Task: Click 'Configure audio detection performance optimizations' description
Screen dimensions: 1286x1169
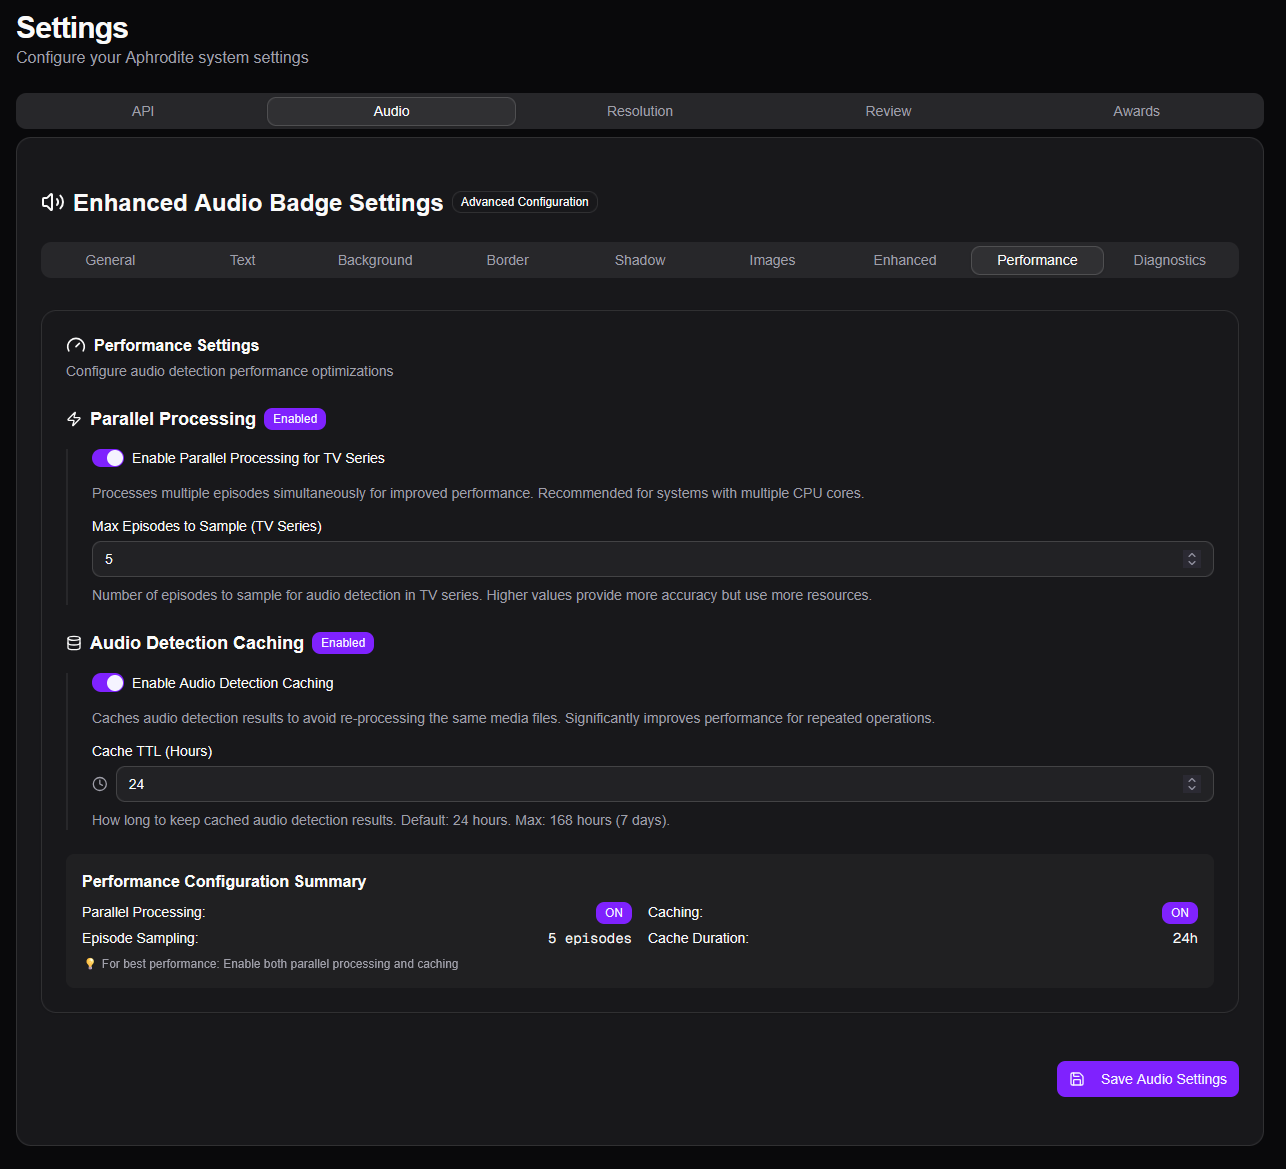Action: click(x=230, y=371)
